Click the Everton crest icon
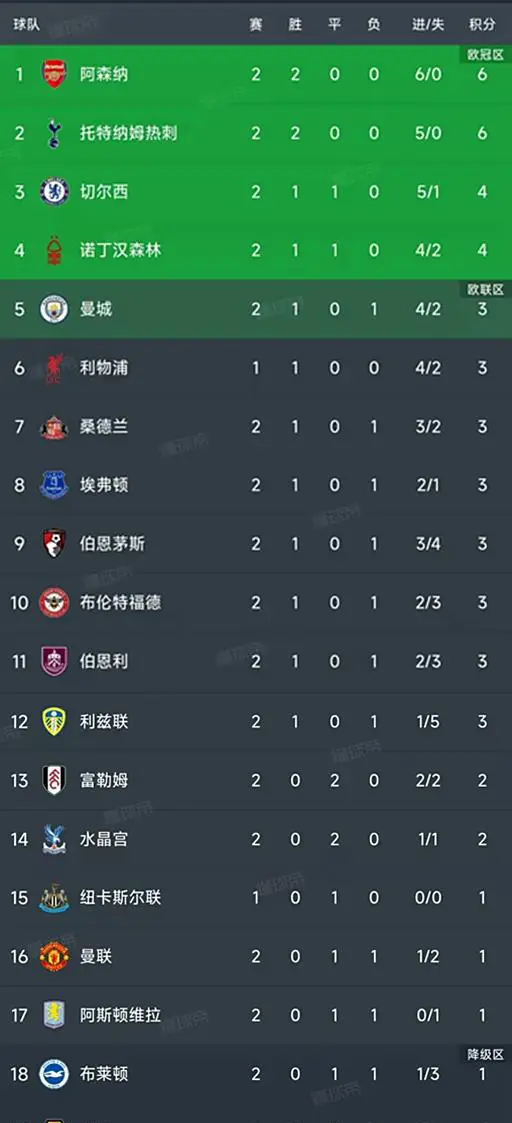The height and width of the screenshot is (1123, 512). 54,485
